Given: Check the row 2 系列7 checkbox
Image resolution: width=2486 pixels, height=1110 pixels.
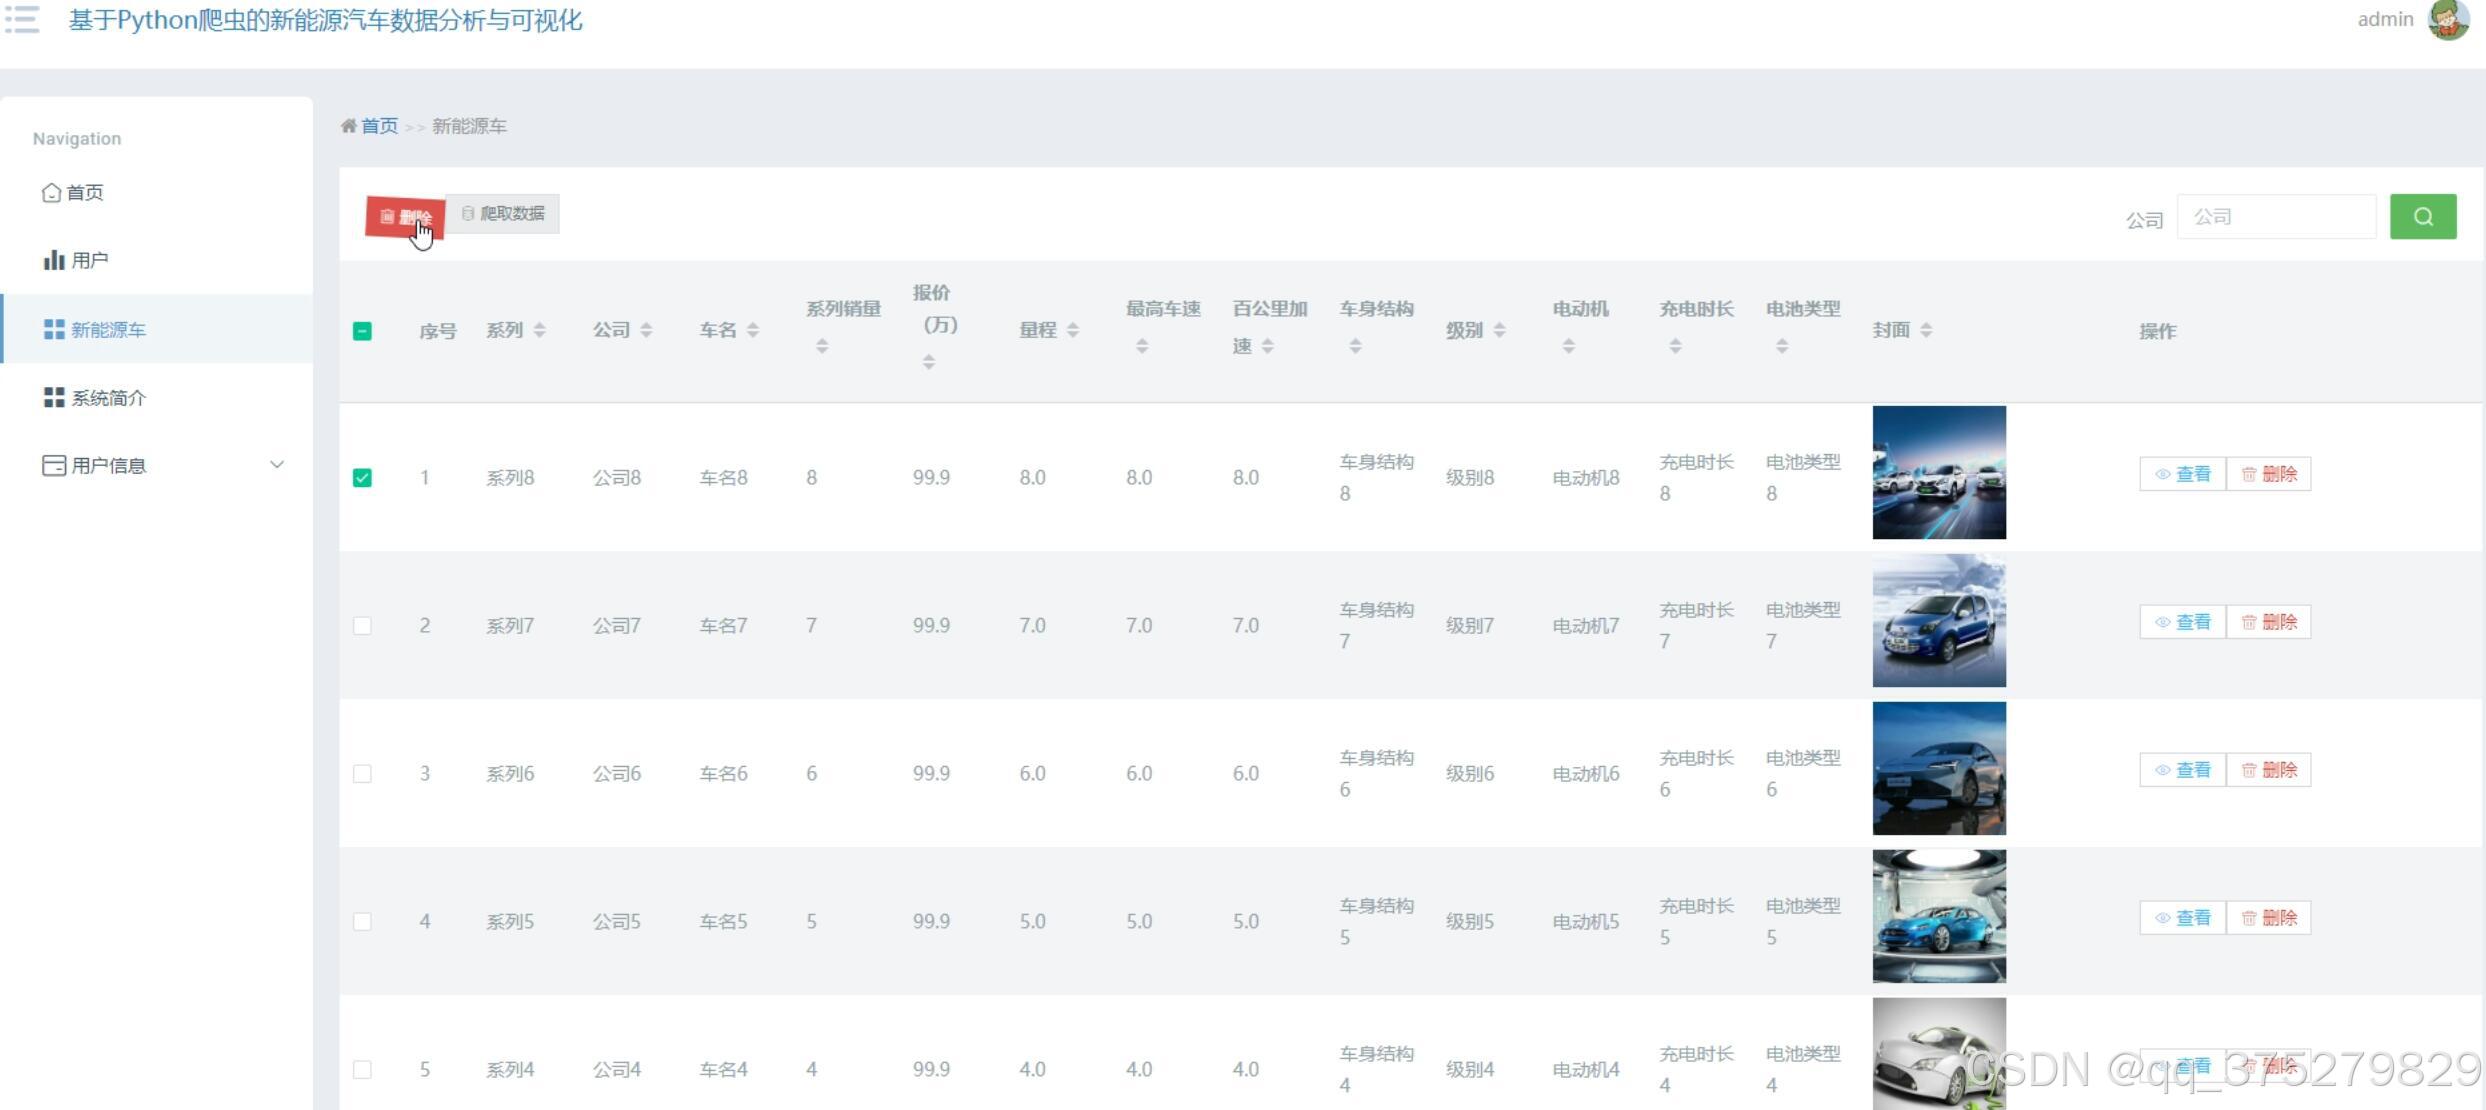Looking at the screenshot, I should pos(362,626).
